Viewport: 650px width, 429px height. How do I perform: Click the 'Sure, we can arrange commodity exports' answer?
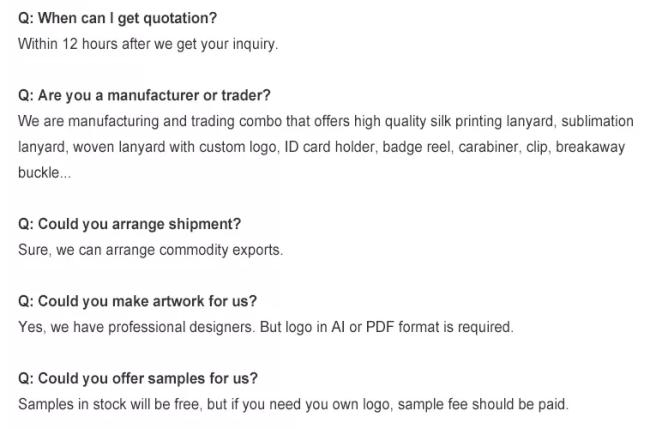[150, 250]
